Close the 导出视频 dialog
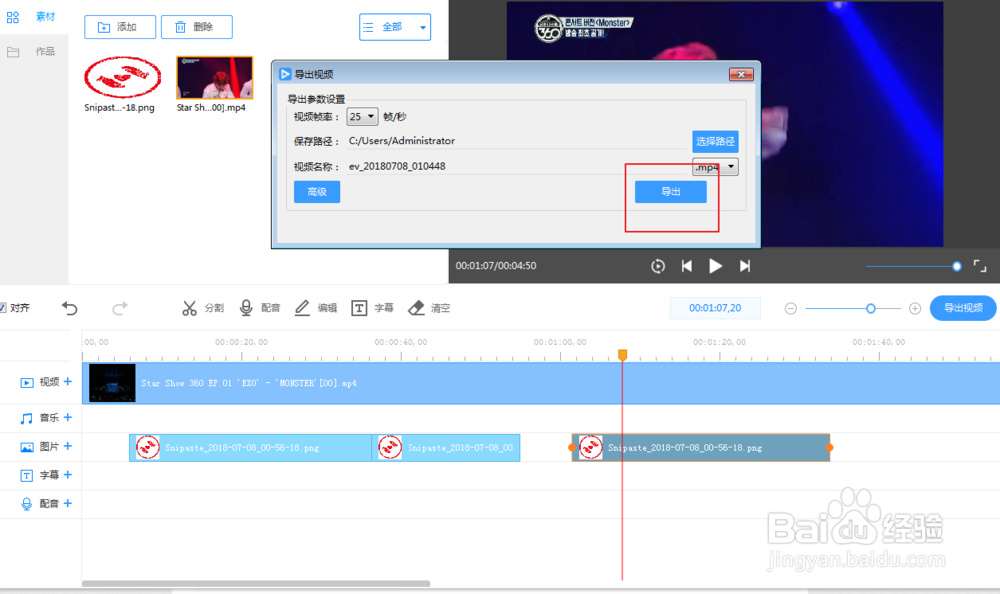The image size is (1000, 594). [741, 75]
